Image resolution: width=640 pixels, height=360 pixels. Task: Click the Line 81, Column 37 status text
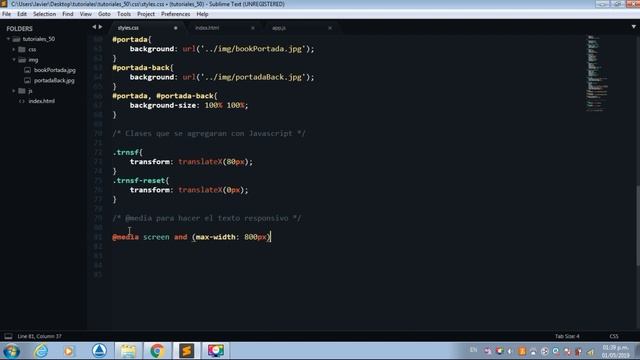pyautogui.click(x=39, y=336)
